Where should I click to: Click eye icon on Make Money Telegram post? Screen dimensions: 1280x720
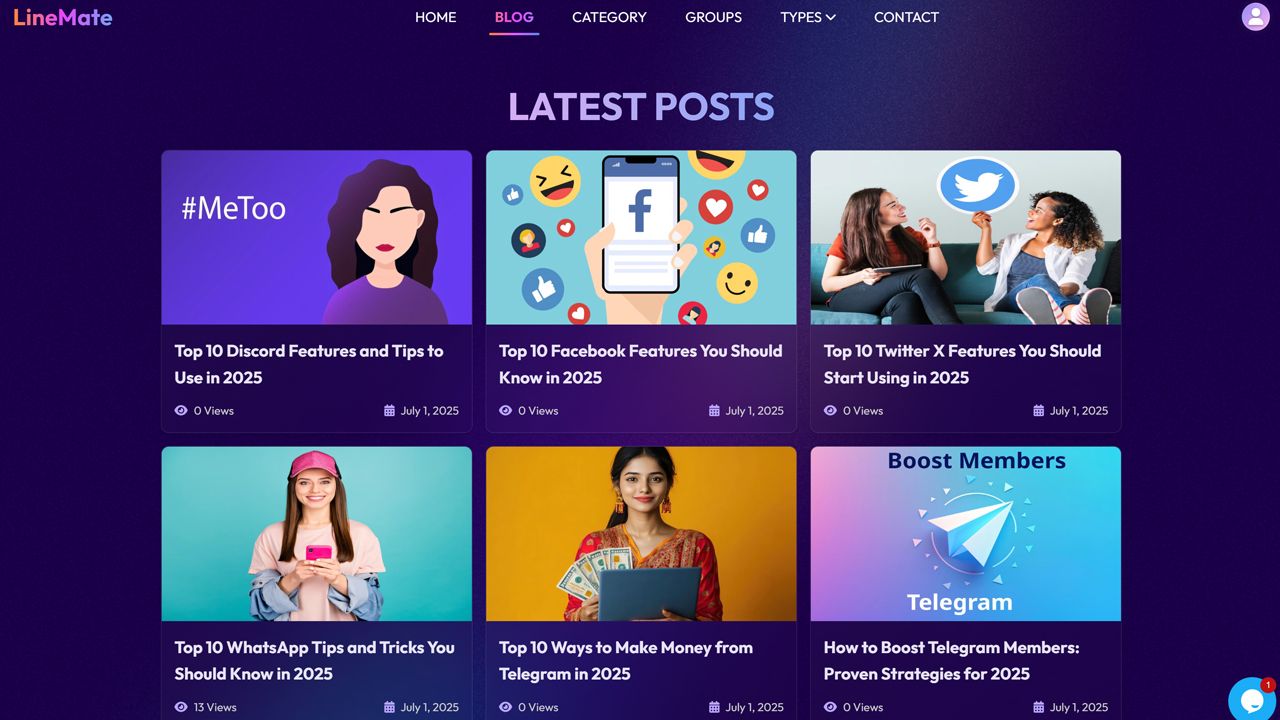pyautogui.click(x=505, y=707)
